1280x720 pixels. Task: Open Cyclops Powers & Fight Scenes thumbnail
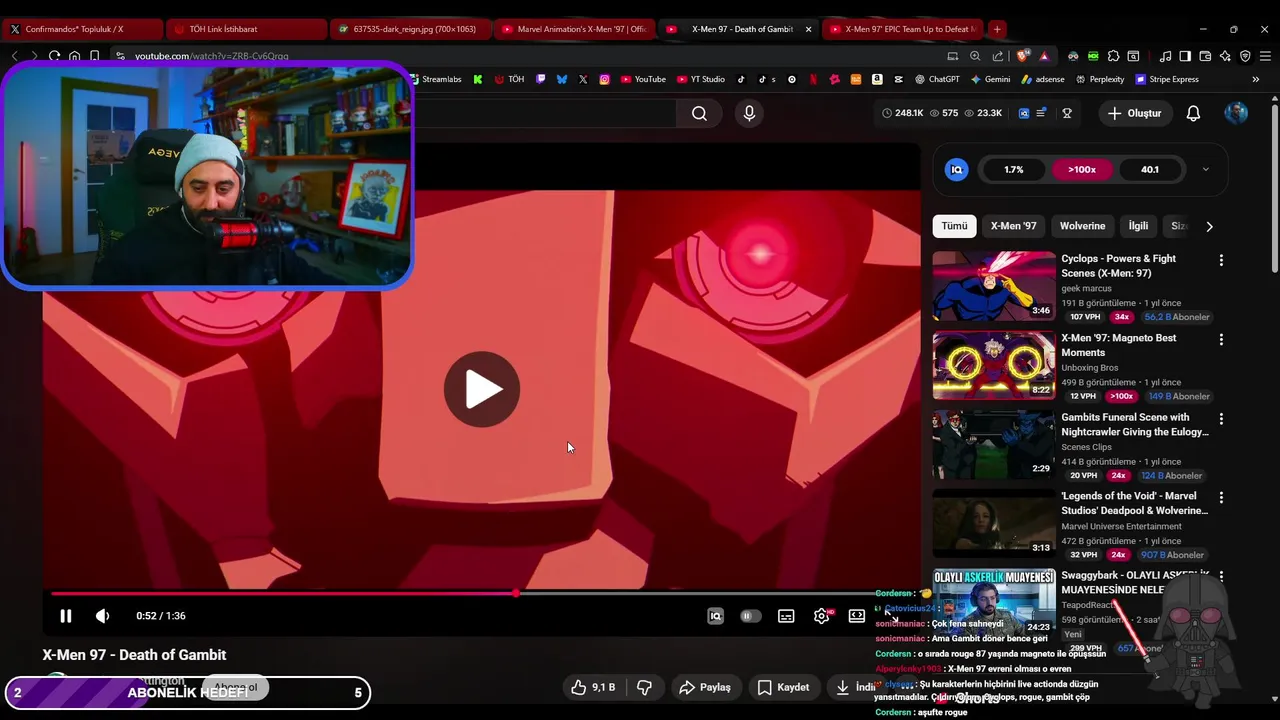(994, 286)
